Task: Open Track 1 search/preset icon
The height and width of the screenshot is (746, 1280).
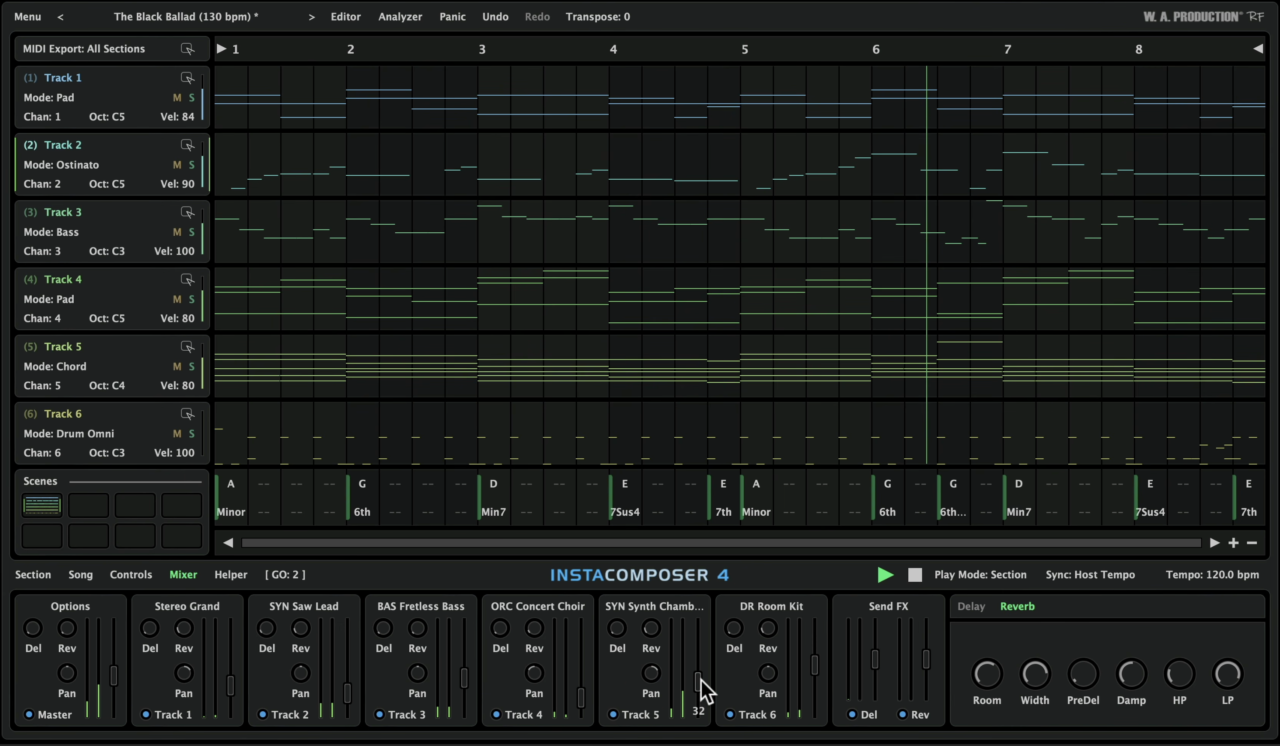Action: point(187,78)
